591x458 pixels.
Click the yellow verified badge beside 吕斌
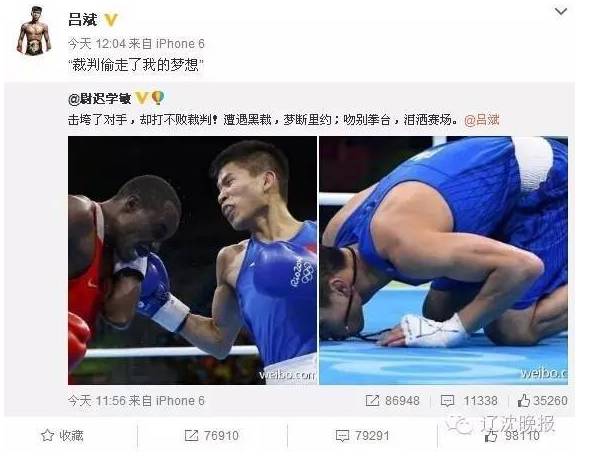(x=111, y=20)
